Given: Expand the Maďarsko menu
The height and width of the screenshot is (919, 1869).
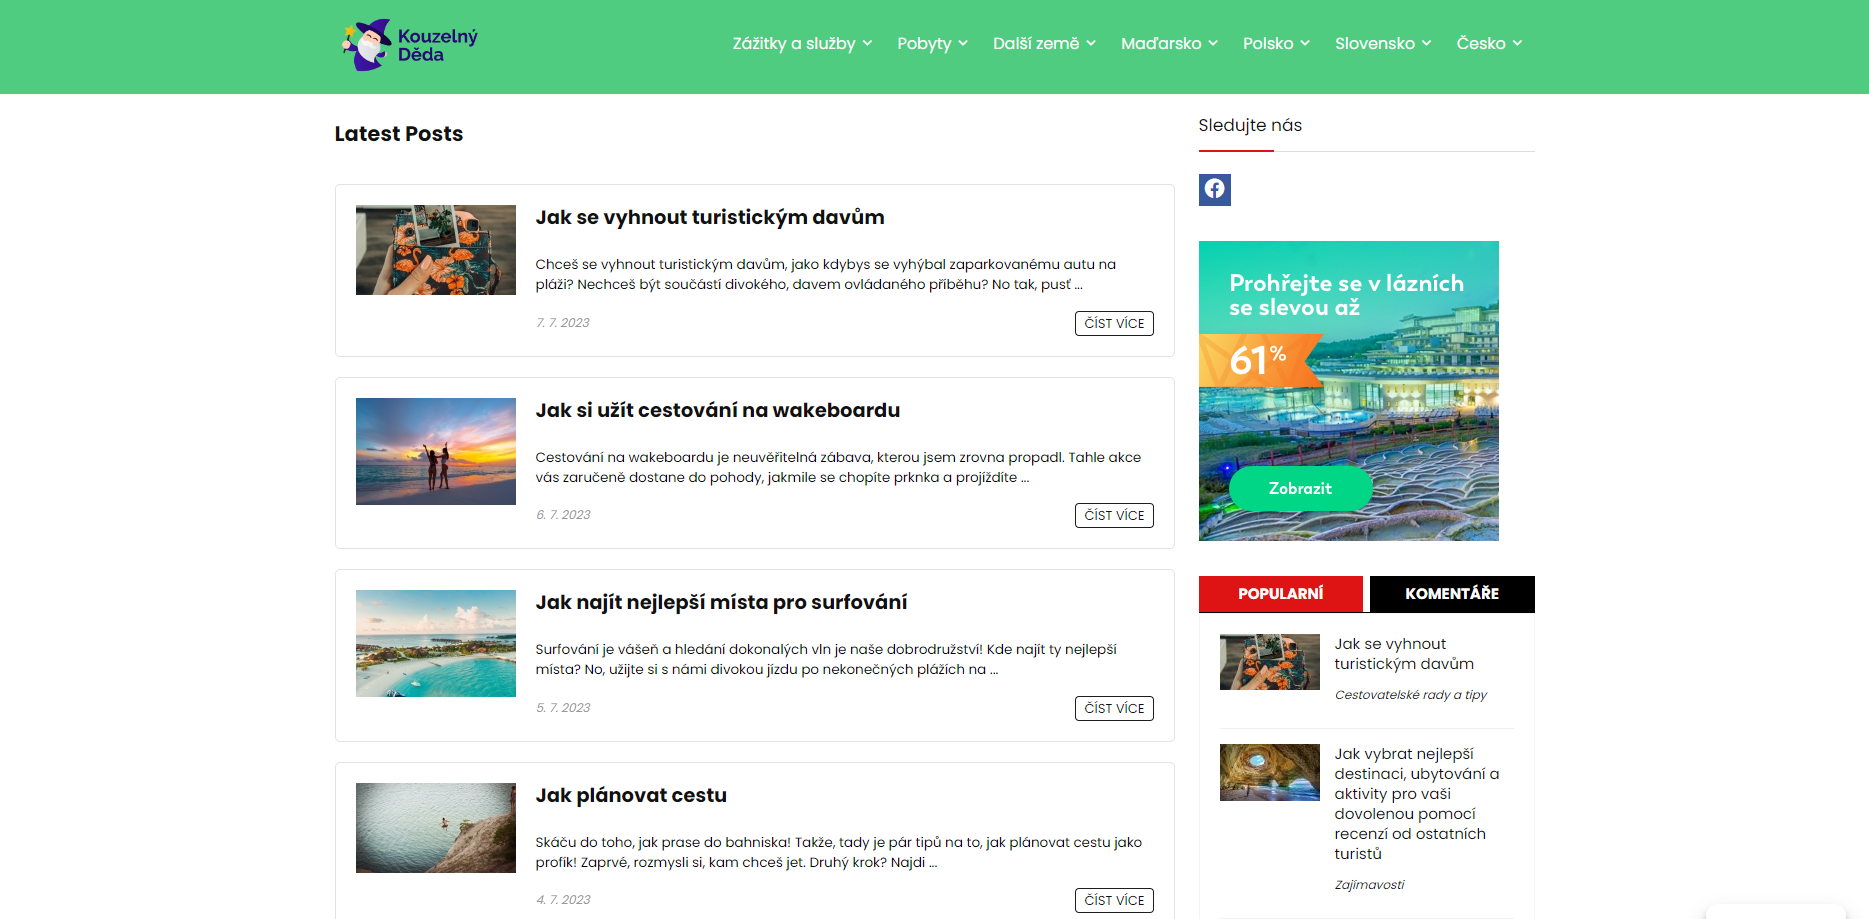Looking at the screenshot, I should [1169, 43].
